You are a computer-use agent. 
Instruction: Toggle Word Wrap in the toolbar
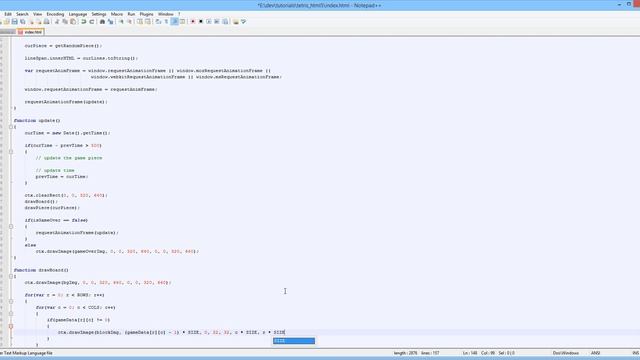click(158, 22)
